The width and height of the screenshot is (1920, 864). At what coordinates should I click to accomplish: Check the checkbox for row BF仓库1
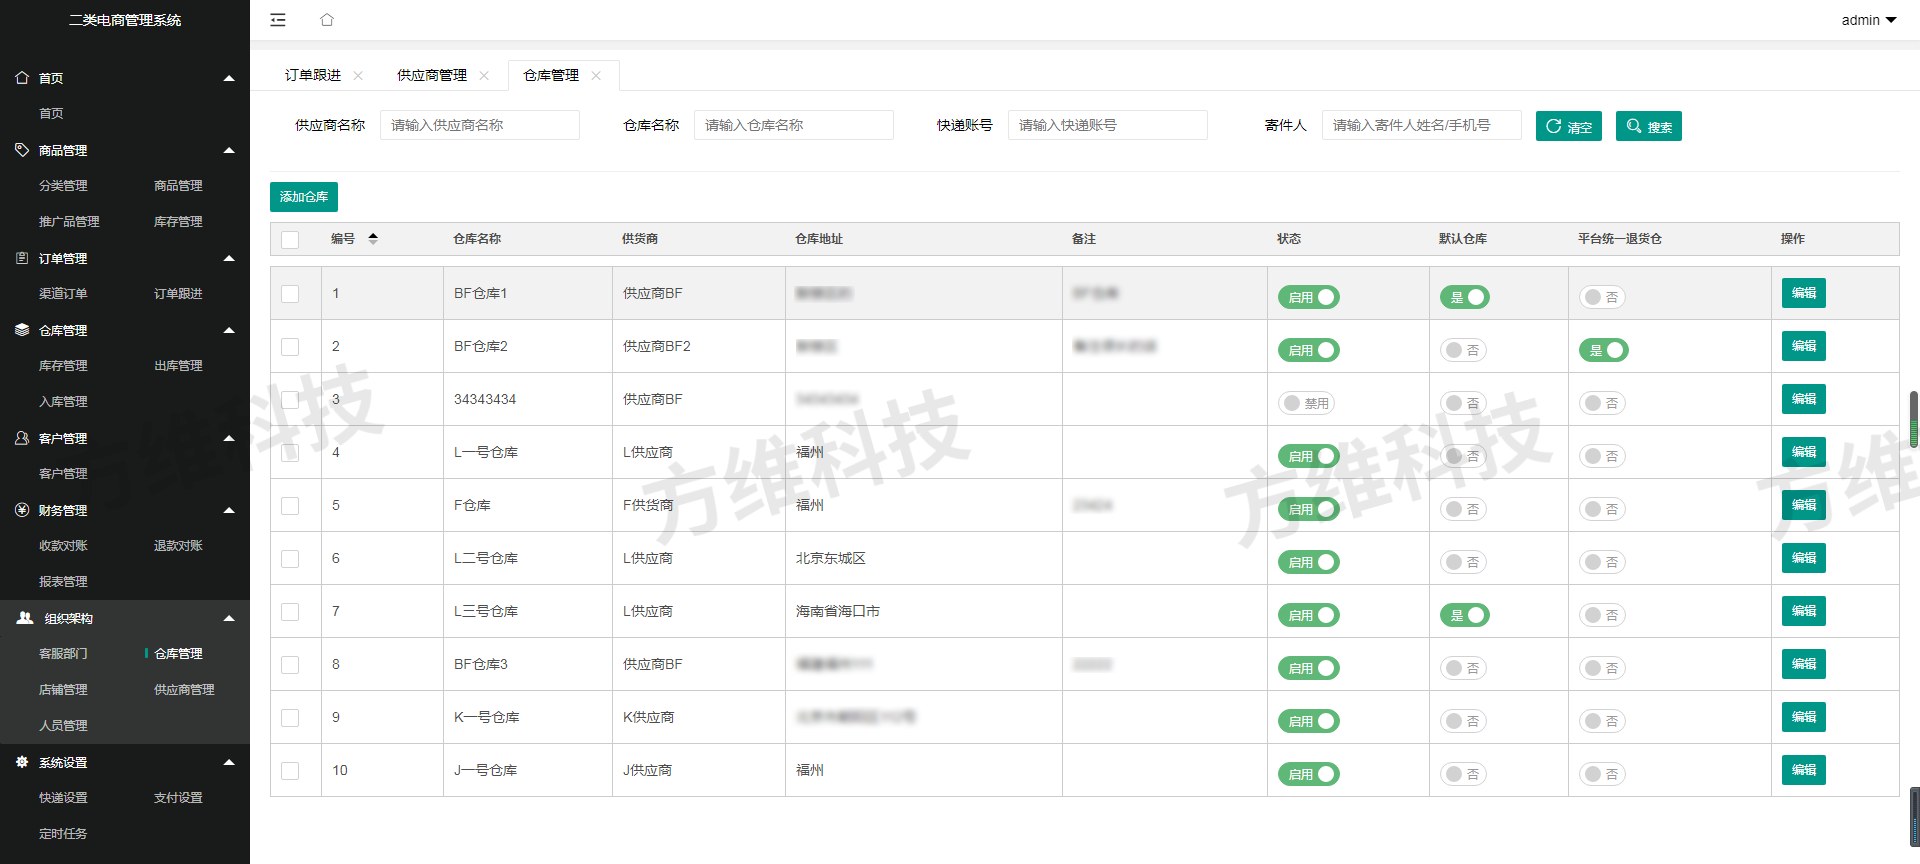[x=290, y=294]
